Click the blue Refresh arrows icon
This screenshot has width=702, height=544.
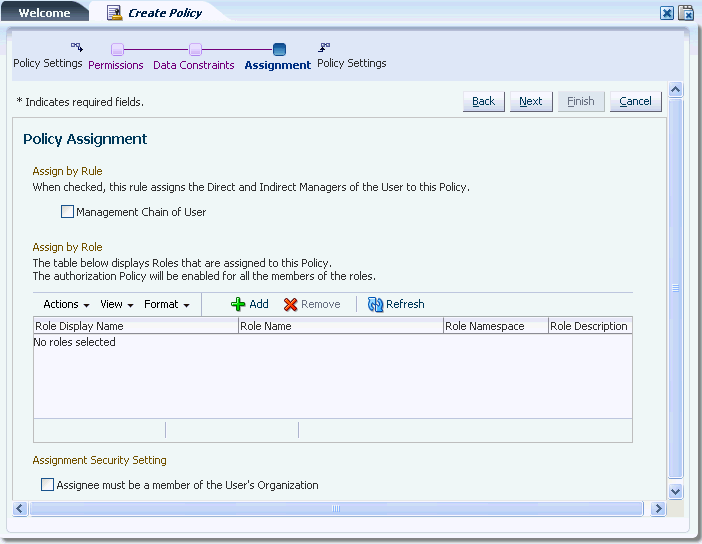tap(375, 304)
